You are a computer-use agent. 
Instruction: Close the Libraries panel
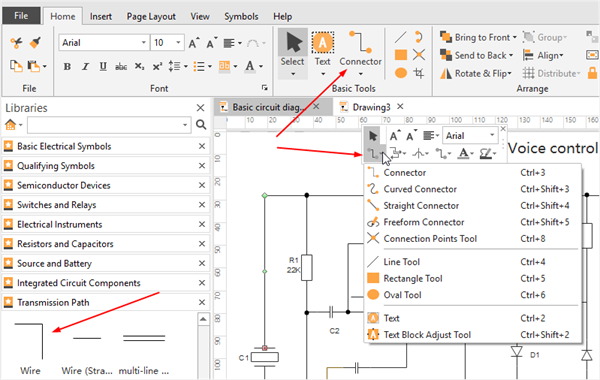[x=200, y=108]
